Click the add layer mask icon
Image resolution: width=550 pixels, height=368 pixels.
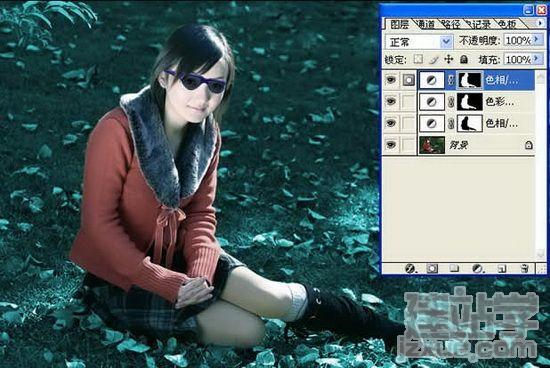point(432,269)
